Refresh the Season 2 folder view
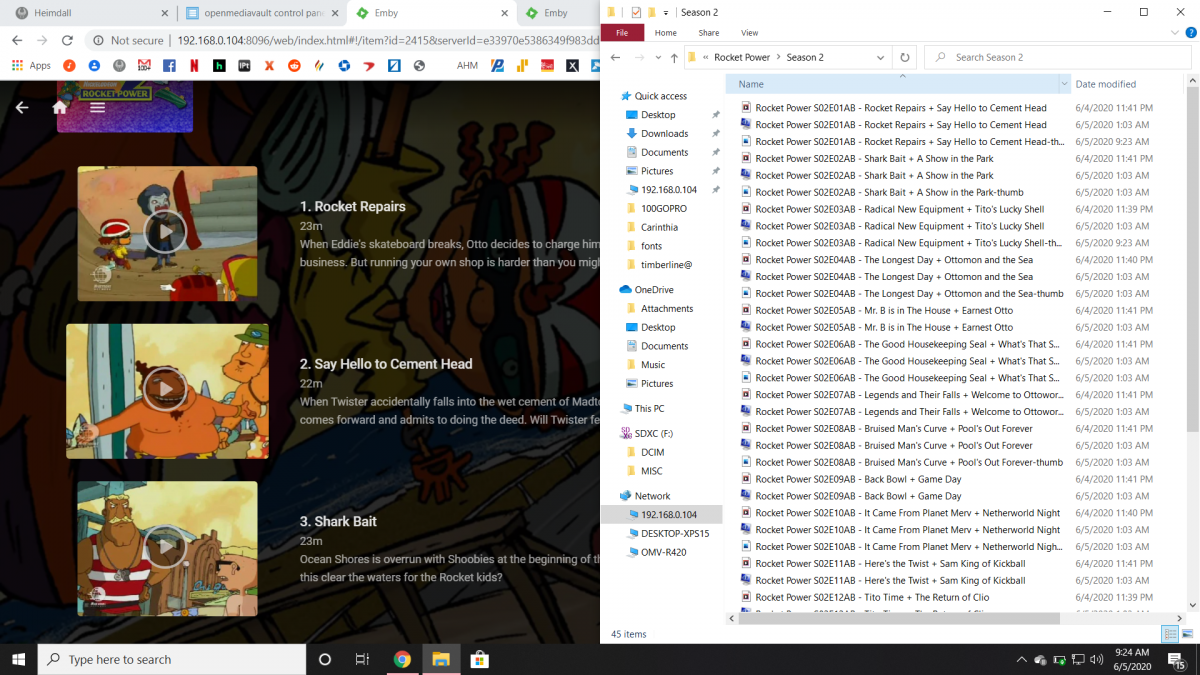 [x=905, y=58]
